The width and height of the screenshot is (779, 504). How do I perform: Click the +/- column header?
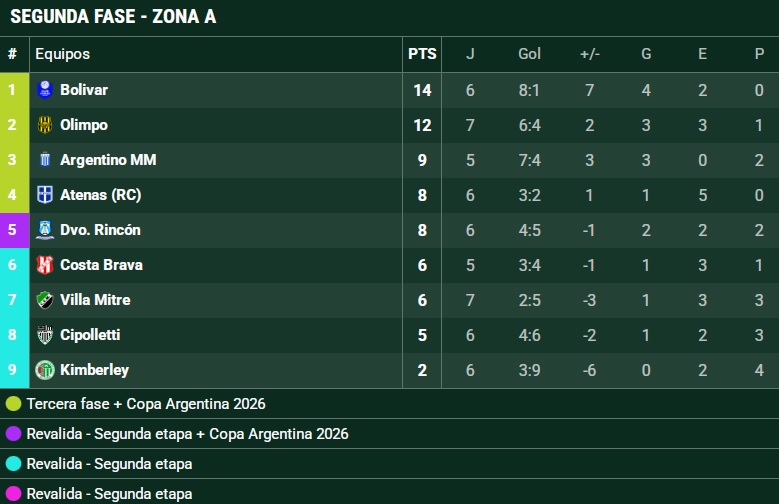click(x=590, y=54)
